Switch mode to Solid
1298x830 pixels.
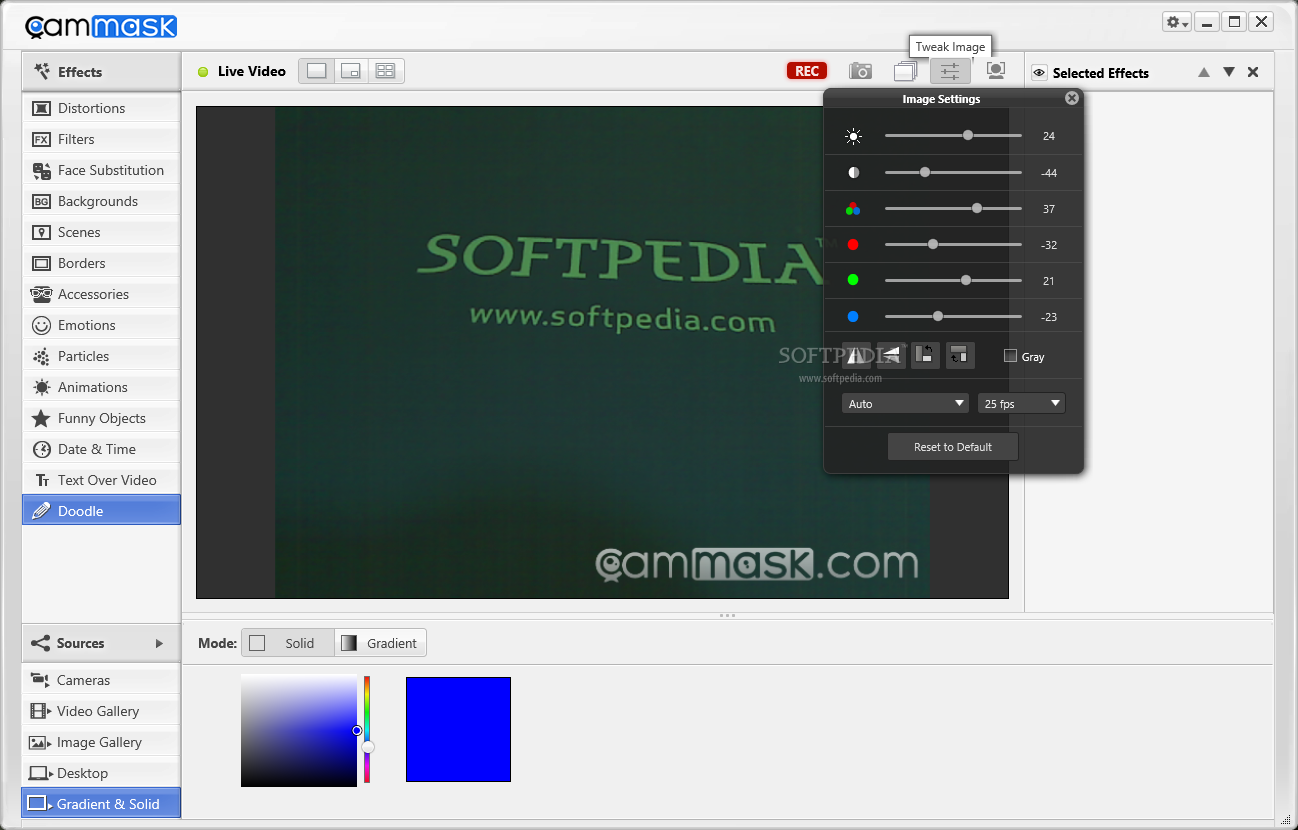pos(287,643)
